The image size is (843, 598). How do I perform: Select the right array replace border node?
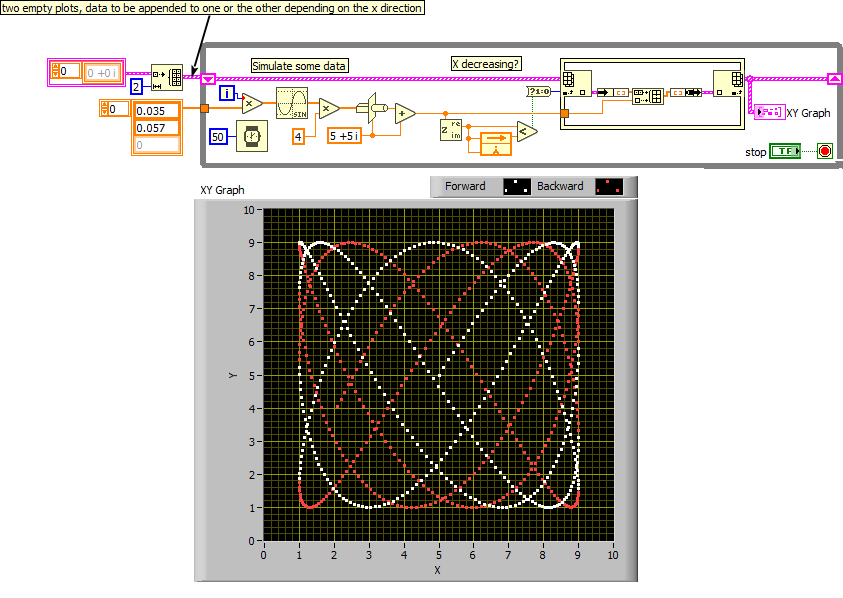tap(728, 83)
